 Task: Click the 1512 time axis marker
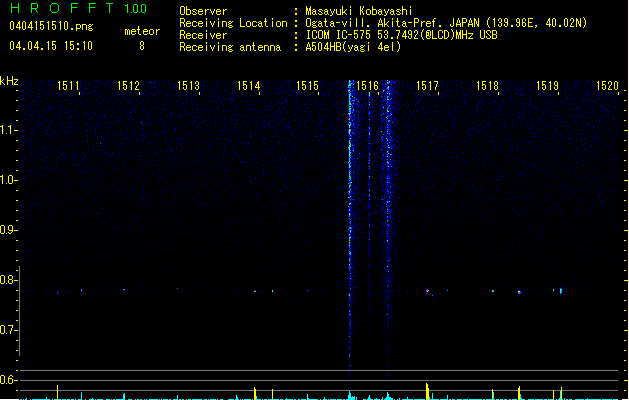click(128, 86)
